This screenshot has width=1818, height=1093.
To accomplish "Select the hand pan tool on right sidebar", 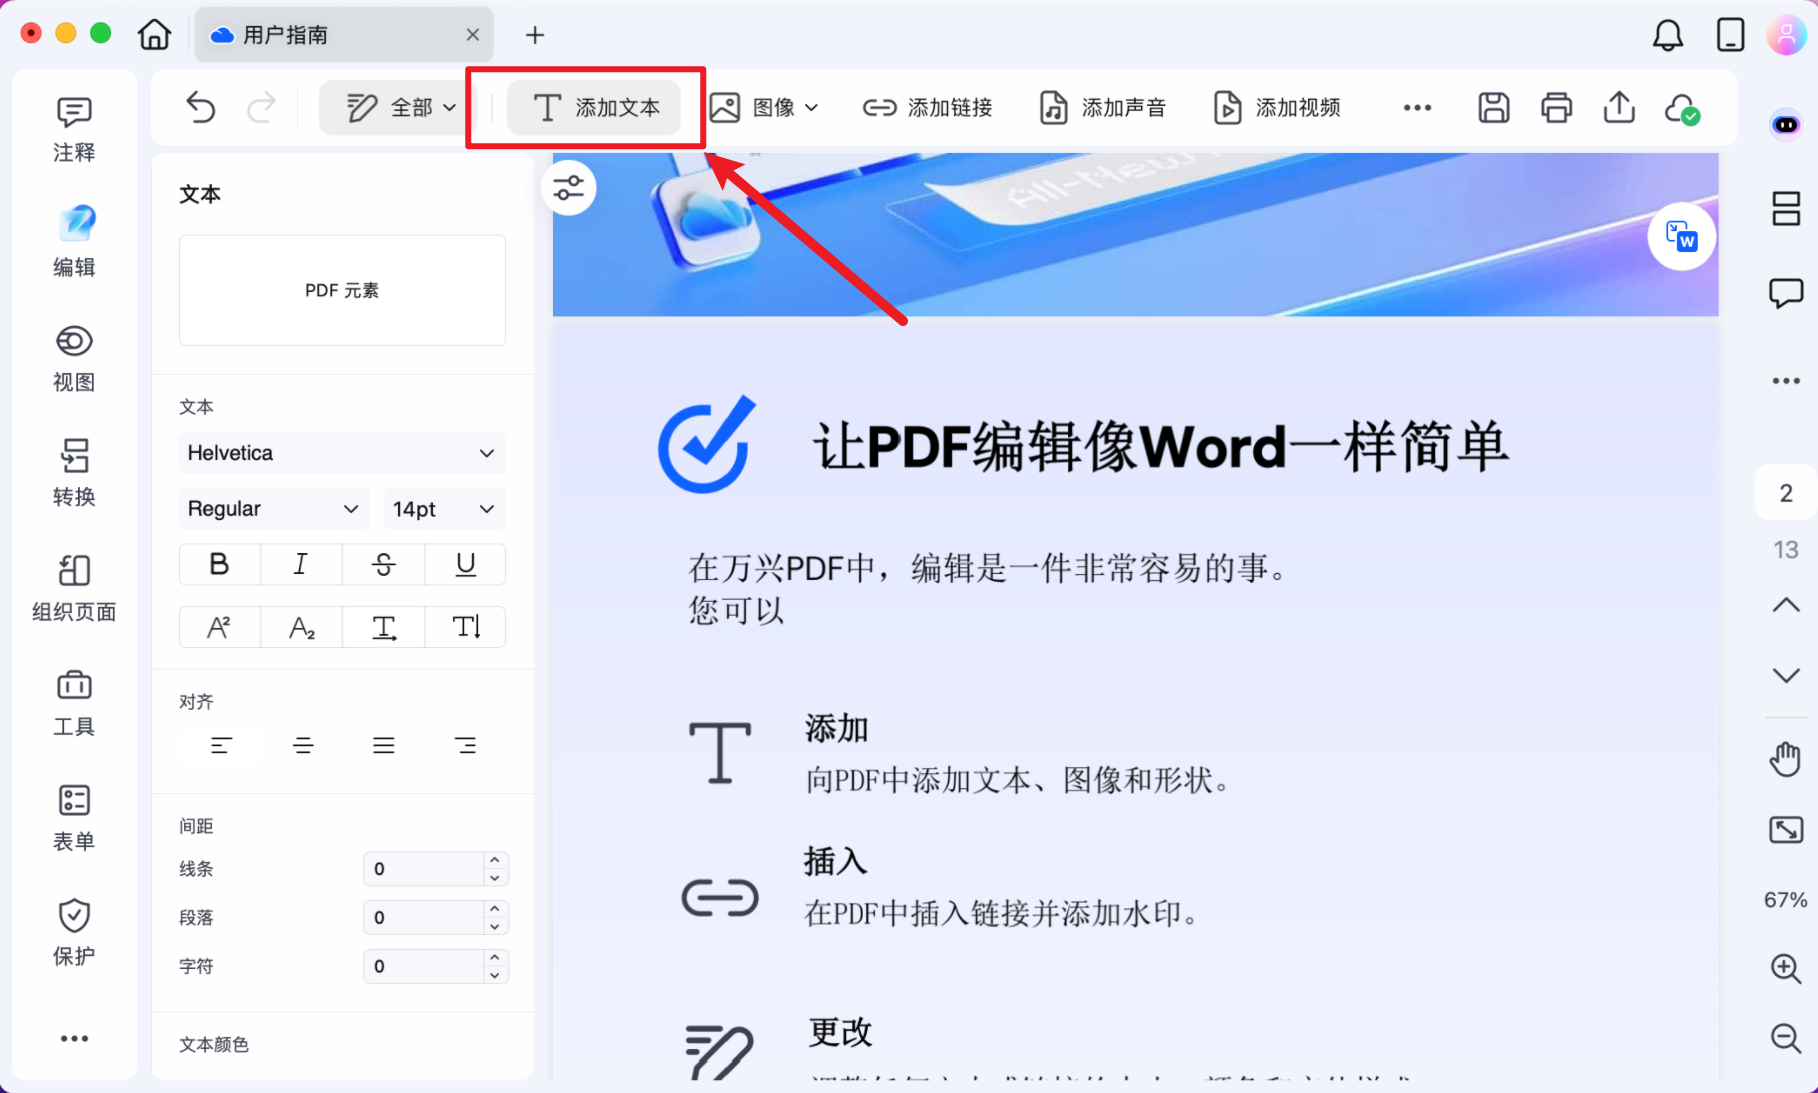I will coord(1786,758).
